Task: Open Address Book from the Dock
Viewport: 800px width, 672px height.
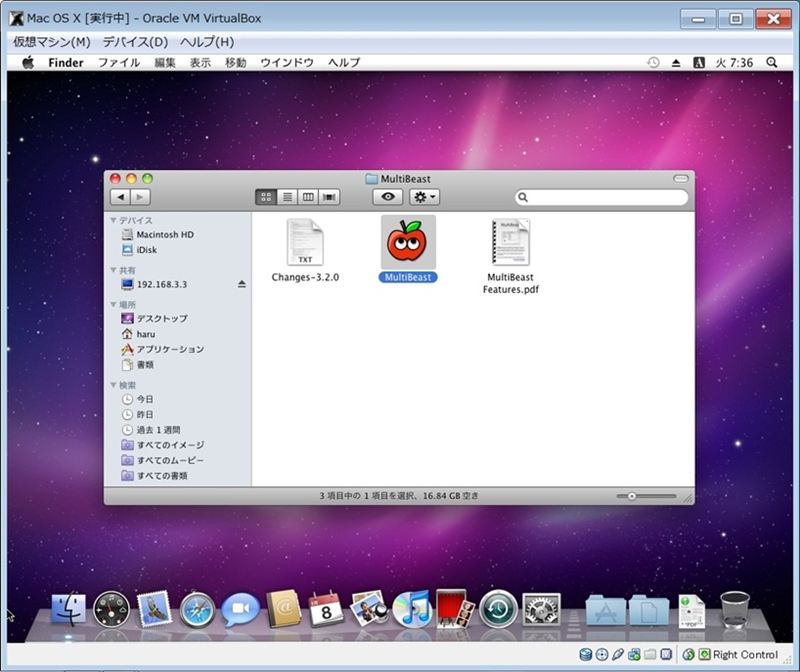Action: coord(284,609)
